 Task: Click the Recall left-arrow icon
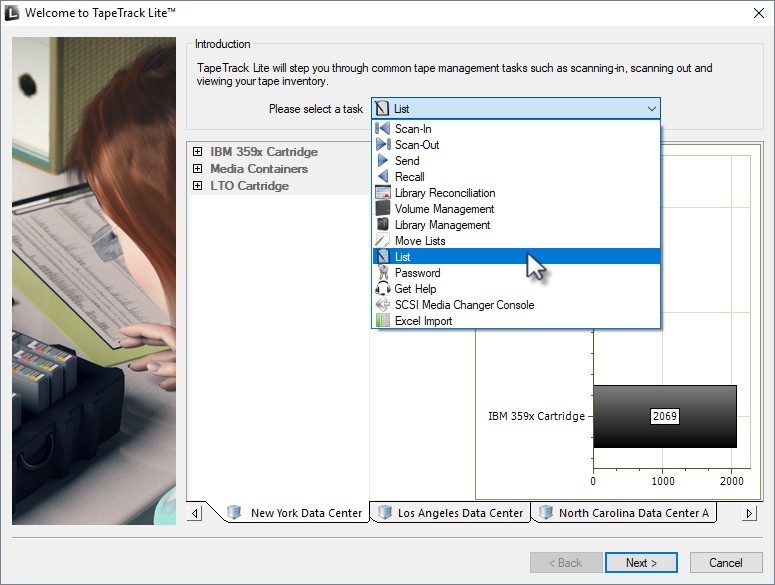coord(383,176)
